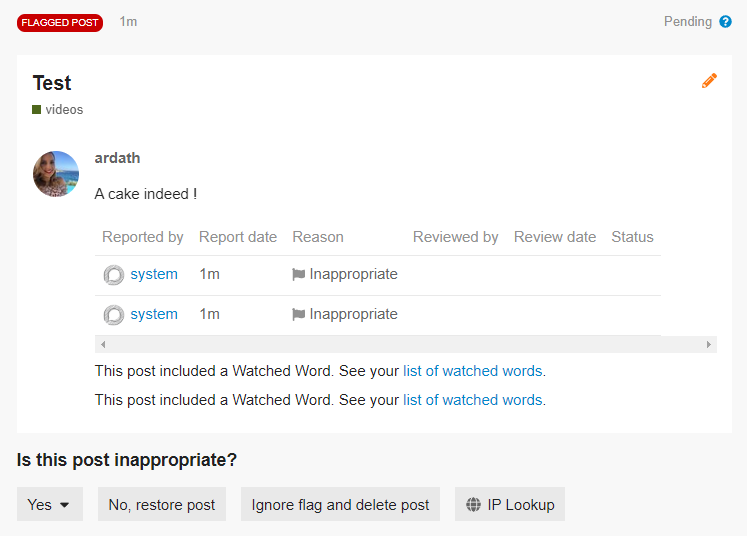Viewport: 747px width, 537px height.
Task: Click the FLAGGED POST badge
Action: pos(60,22)
